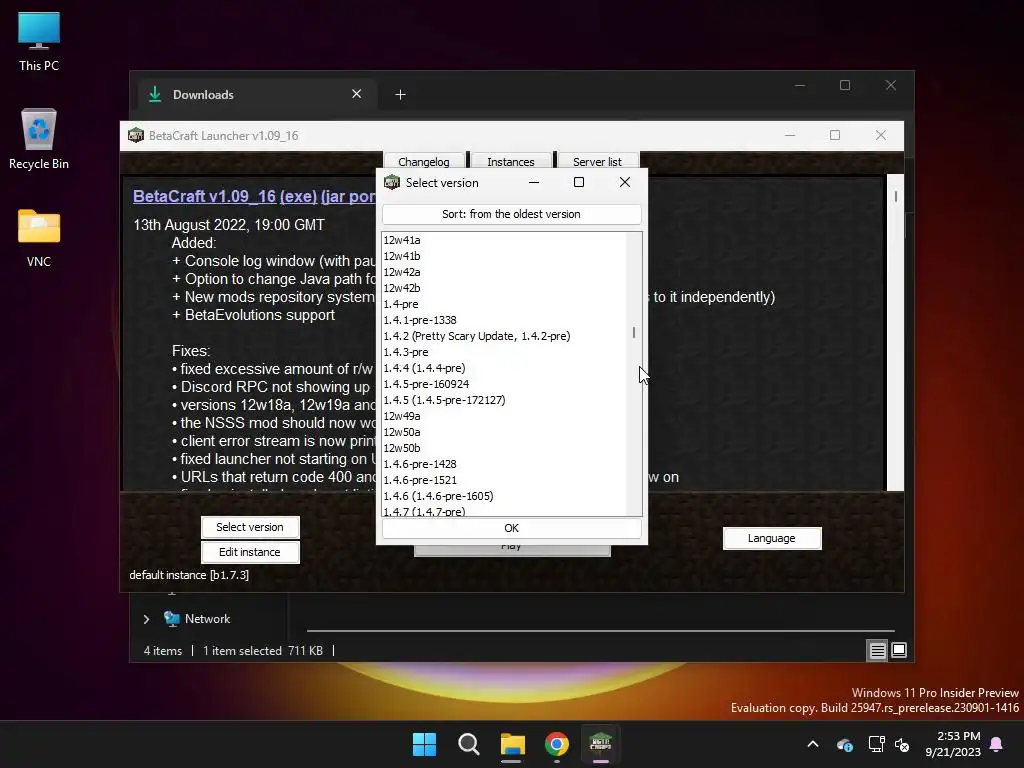
Task: Minimize the Select version dialog
Action: point(534,182)
